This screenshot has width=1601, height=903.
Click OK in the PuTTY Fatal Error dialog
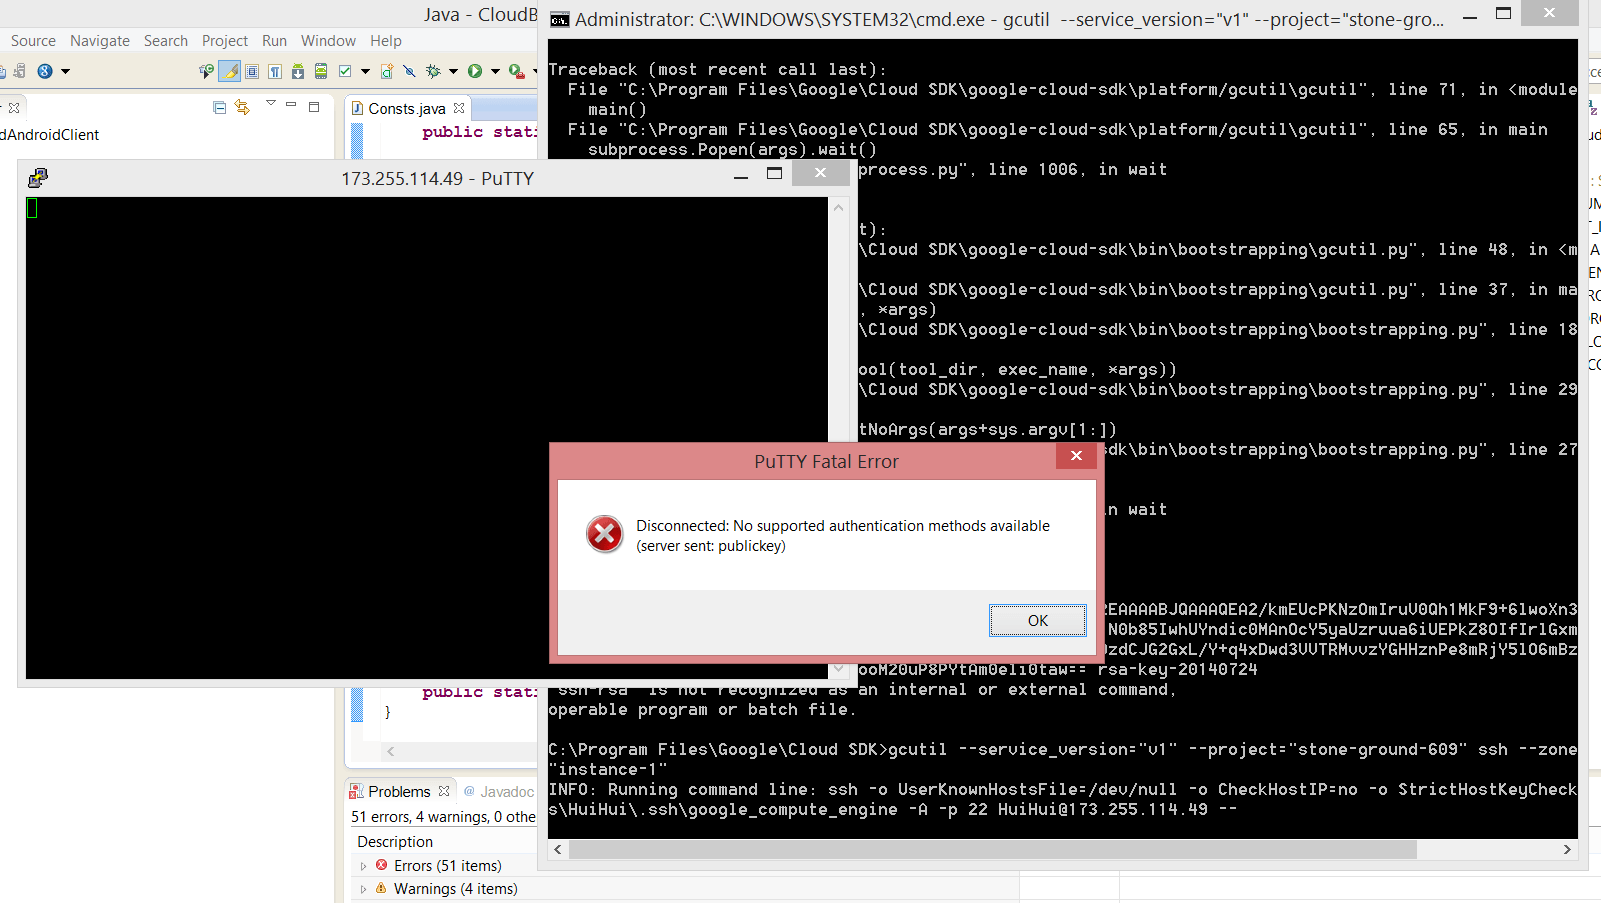[1038, 620]
